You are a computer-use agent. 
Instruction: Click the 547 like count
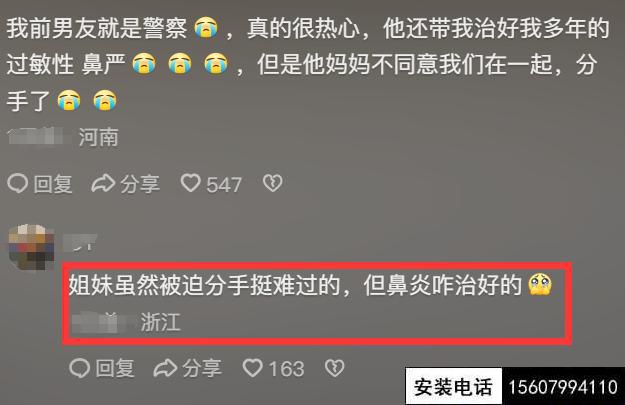coord(224,185)
